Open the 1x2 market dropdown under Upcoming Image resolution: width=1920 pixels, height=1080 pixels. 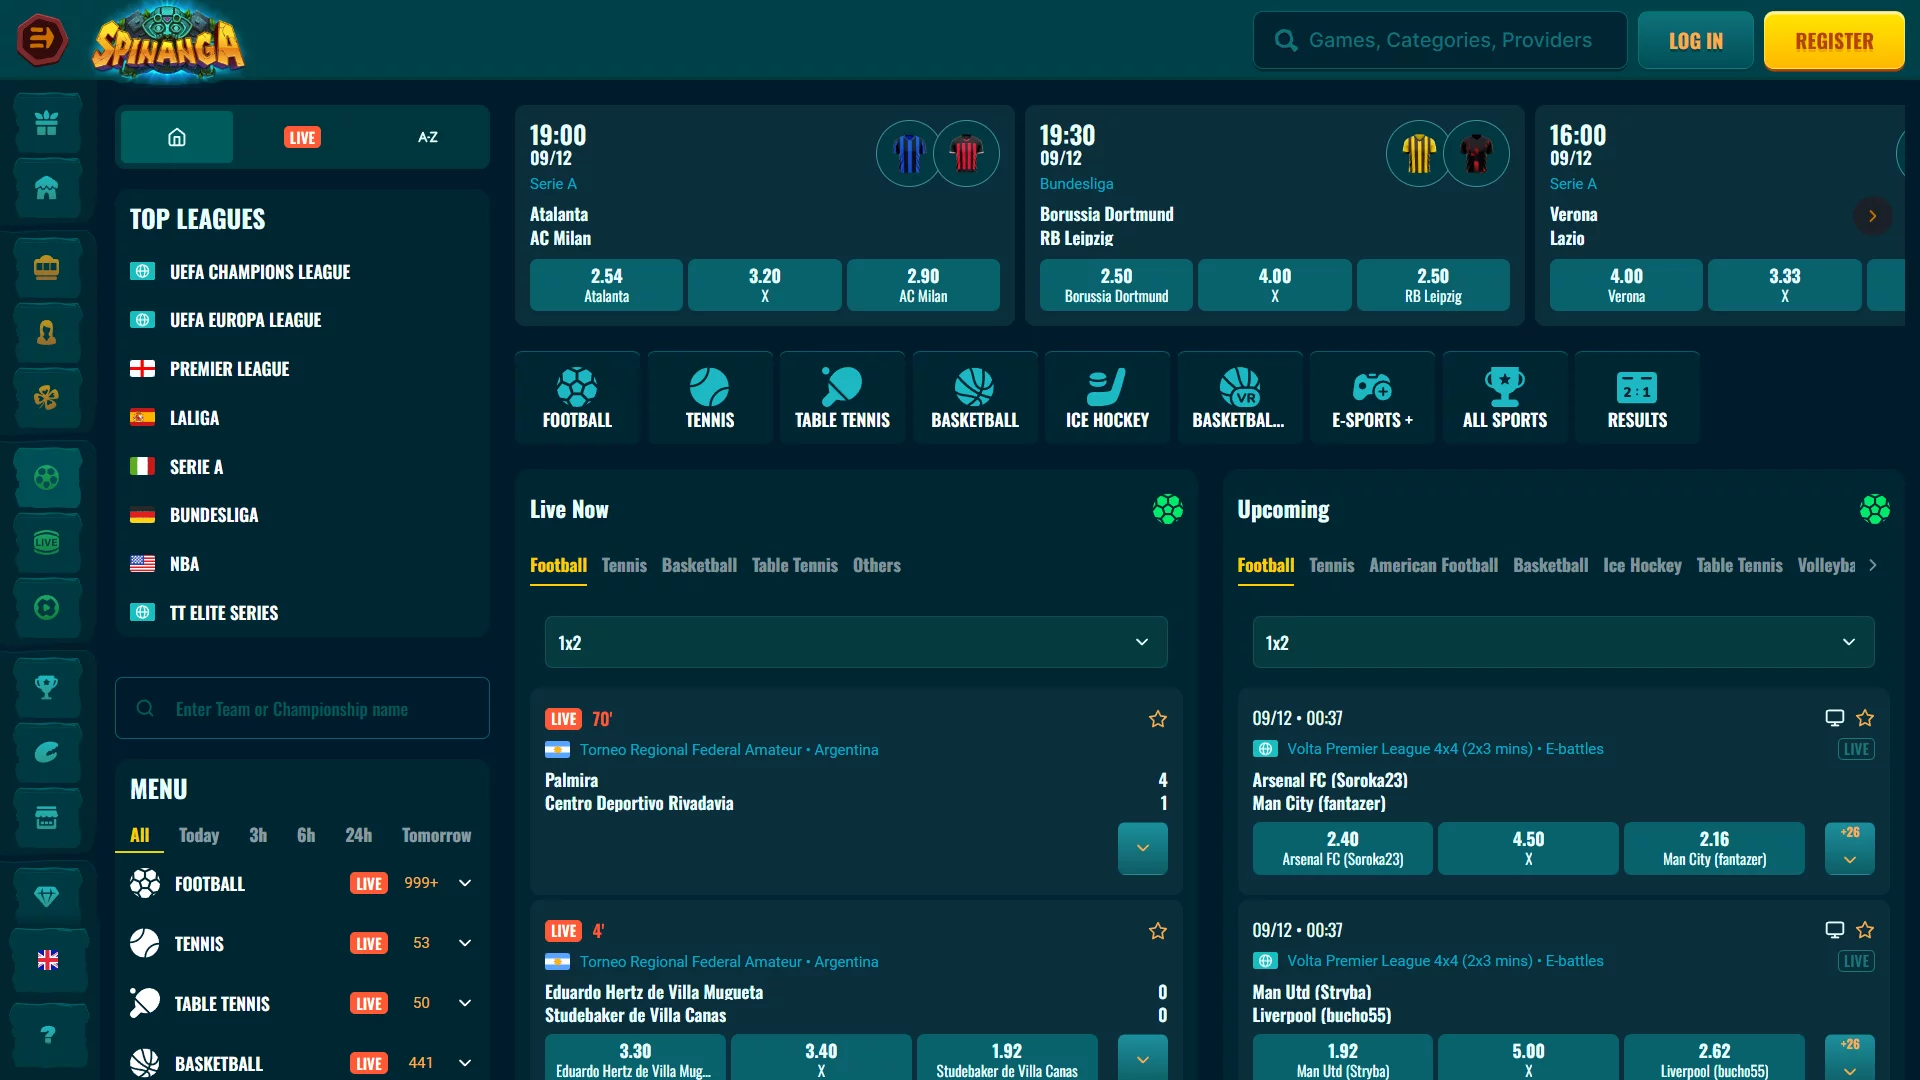click(1563, 642)
